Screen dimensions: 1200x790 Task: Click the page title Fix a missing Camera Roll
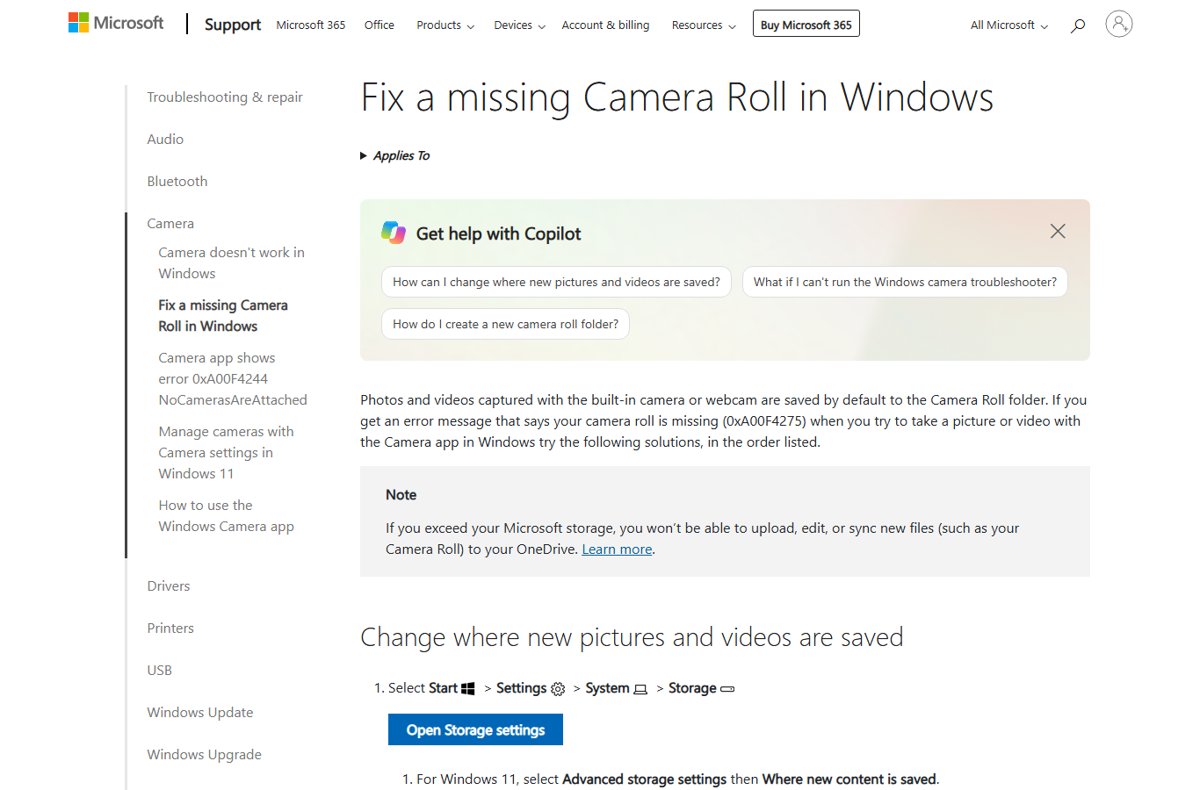(x=677, y=97)
